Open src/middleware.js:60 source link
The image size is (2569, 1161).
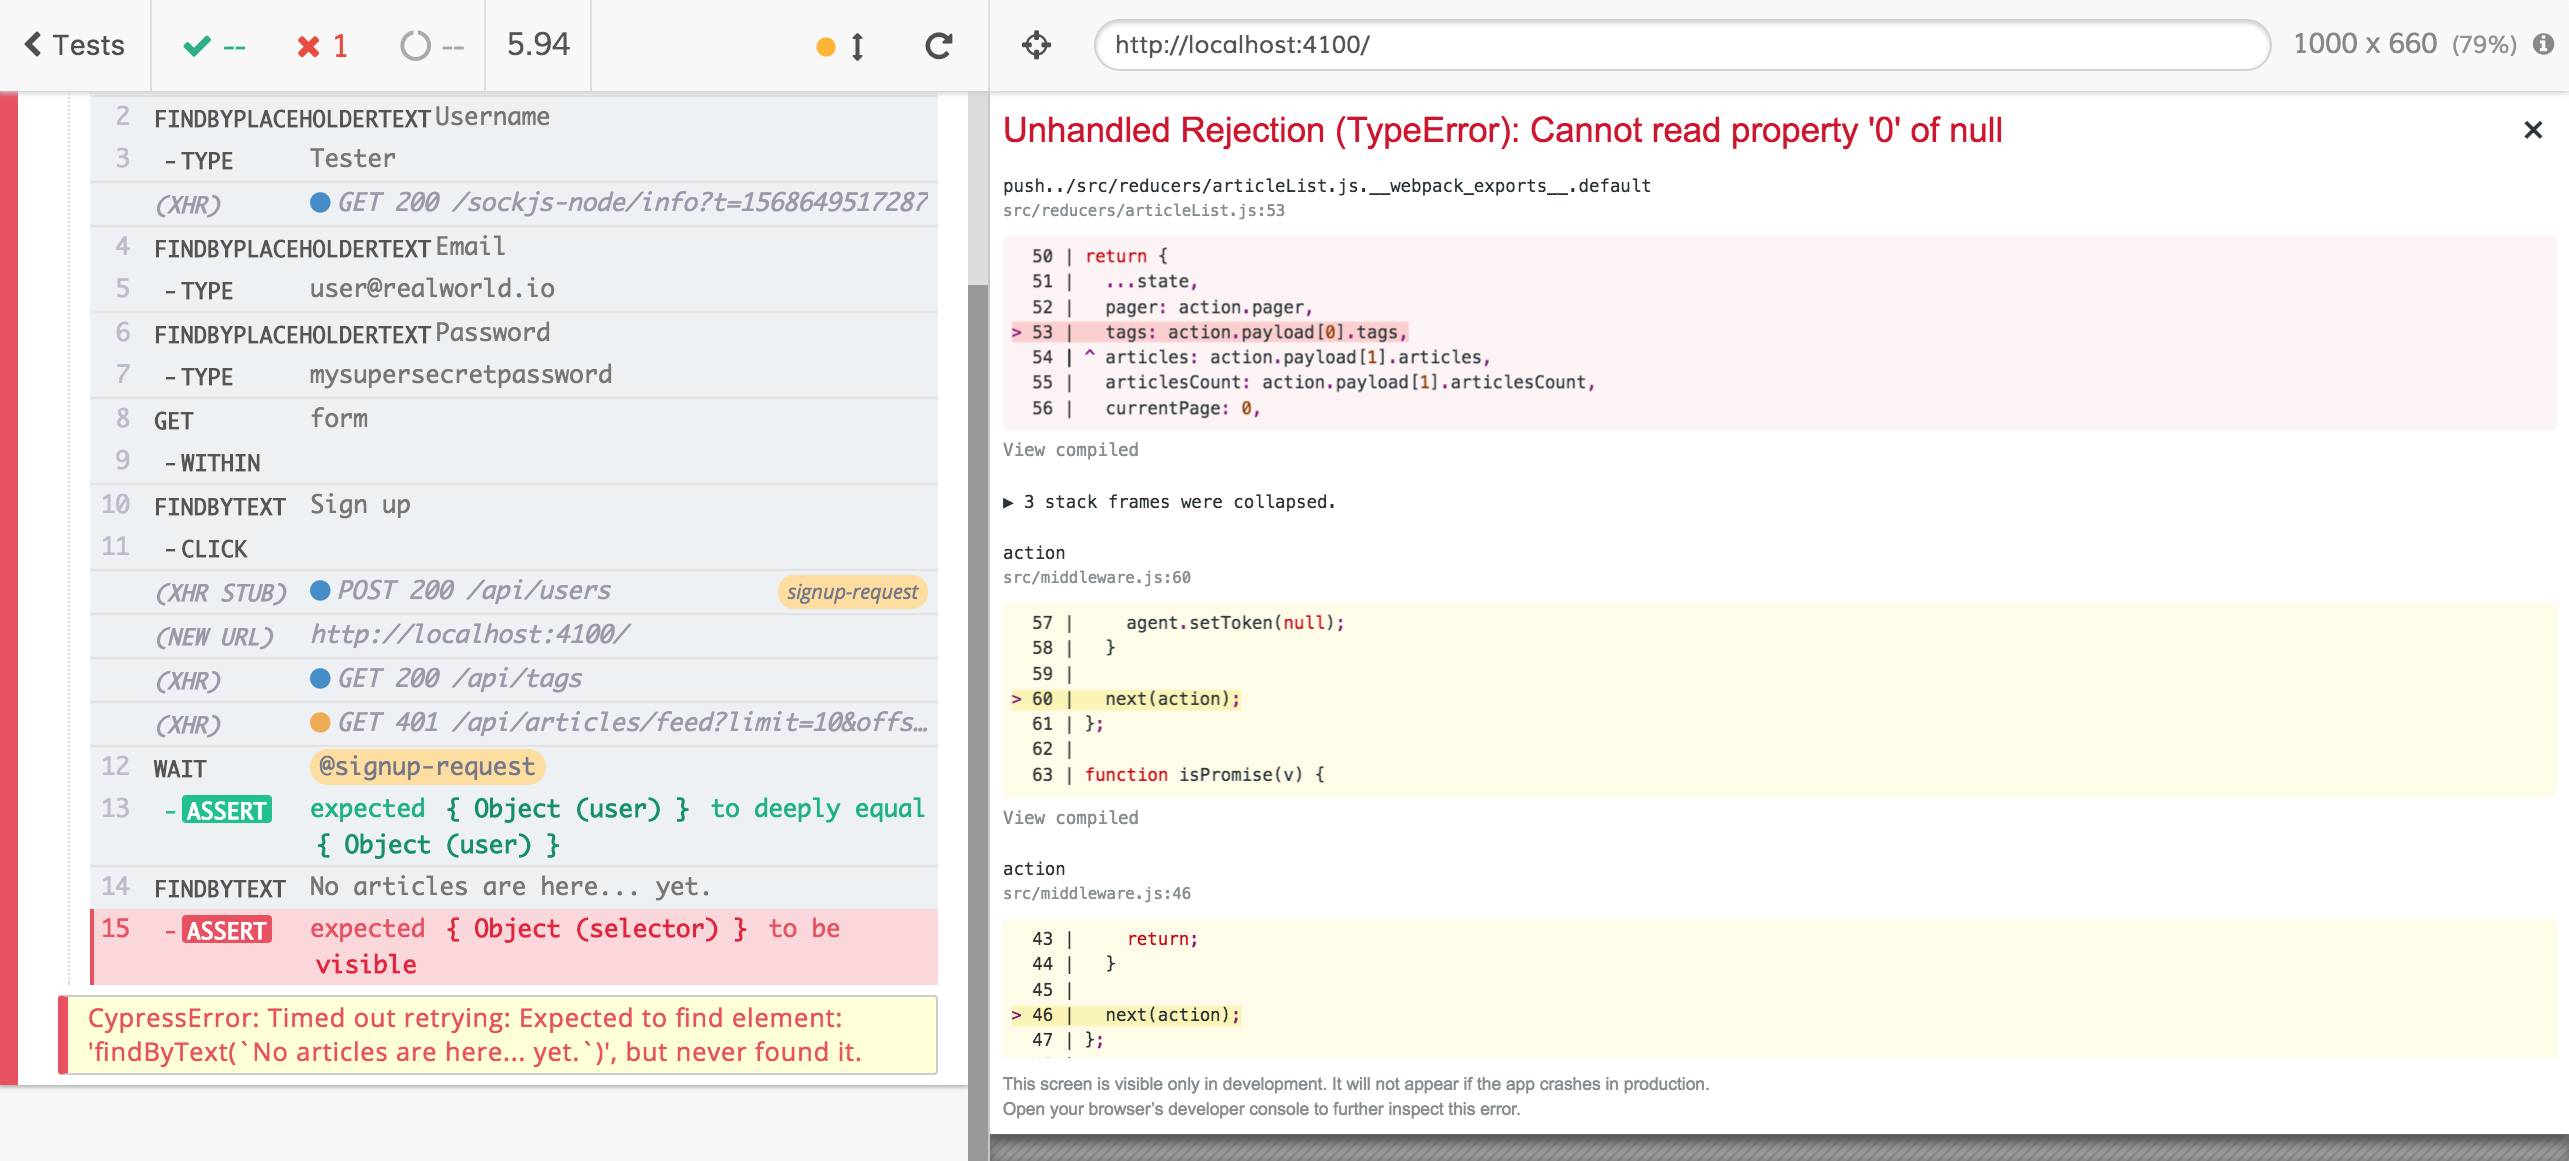pos(1096,578)
